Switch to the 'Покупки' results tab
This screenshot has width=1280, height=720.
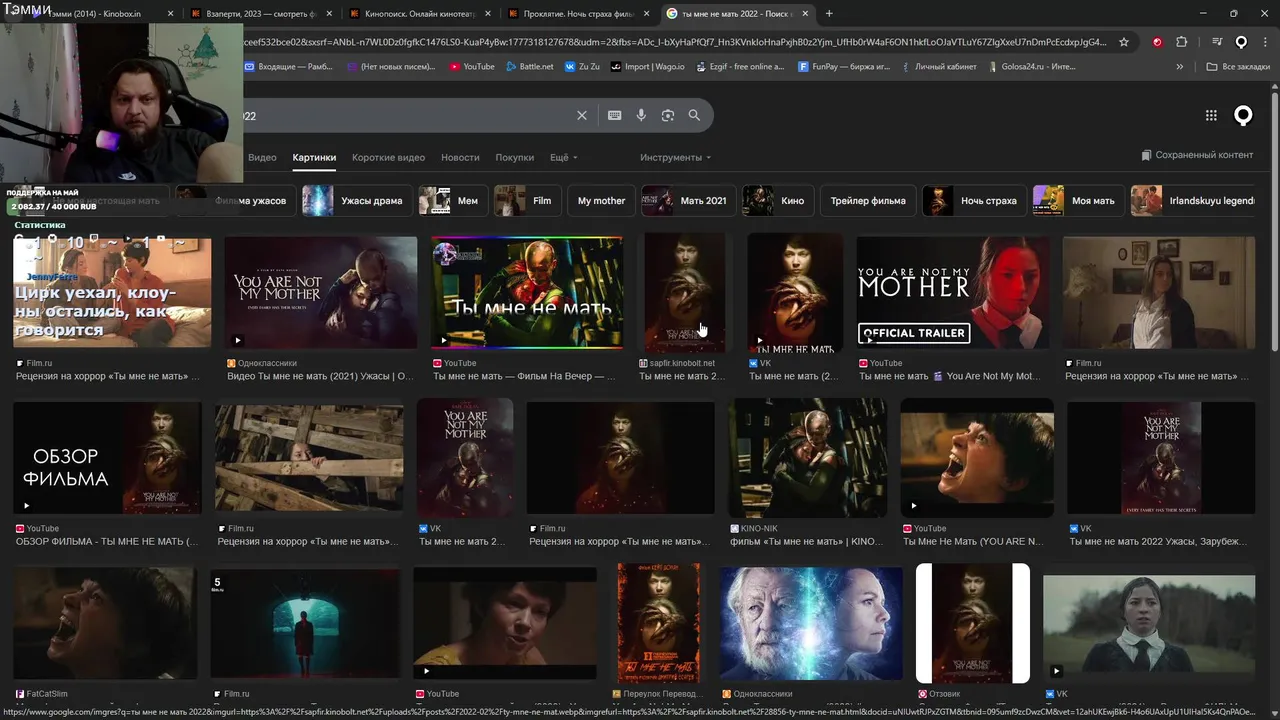515,157
